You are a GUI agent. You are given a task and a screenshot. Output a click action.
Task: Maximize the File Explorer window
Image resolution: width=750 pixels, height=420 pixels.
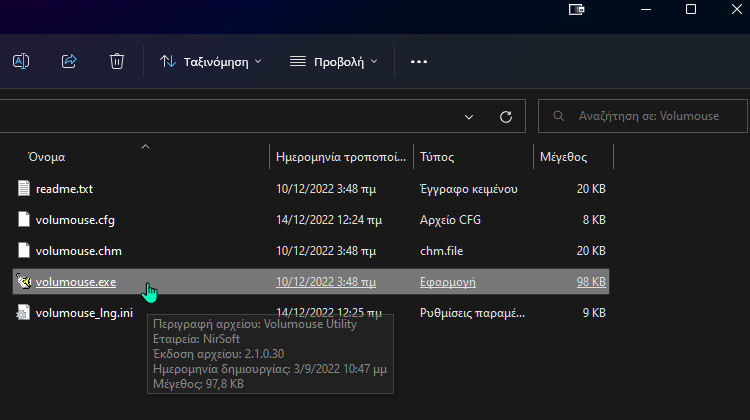pos(691,9)
